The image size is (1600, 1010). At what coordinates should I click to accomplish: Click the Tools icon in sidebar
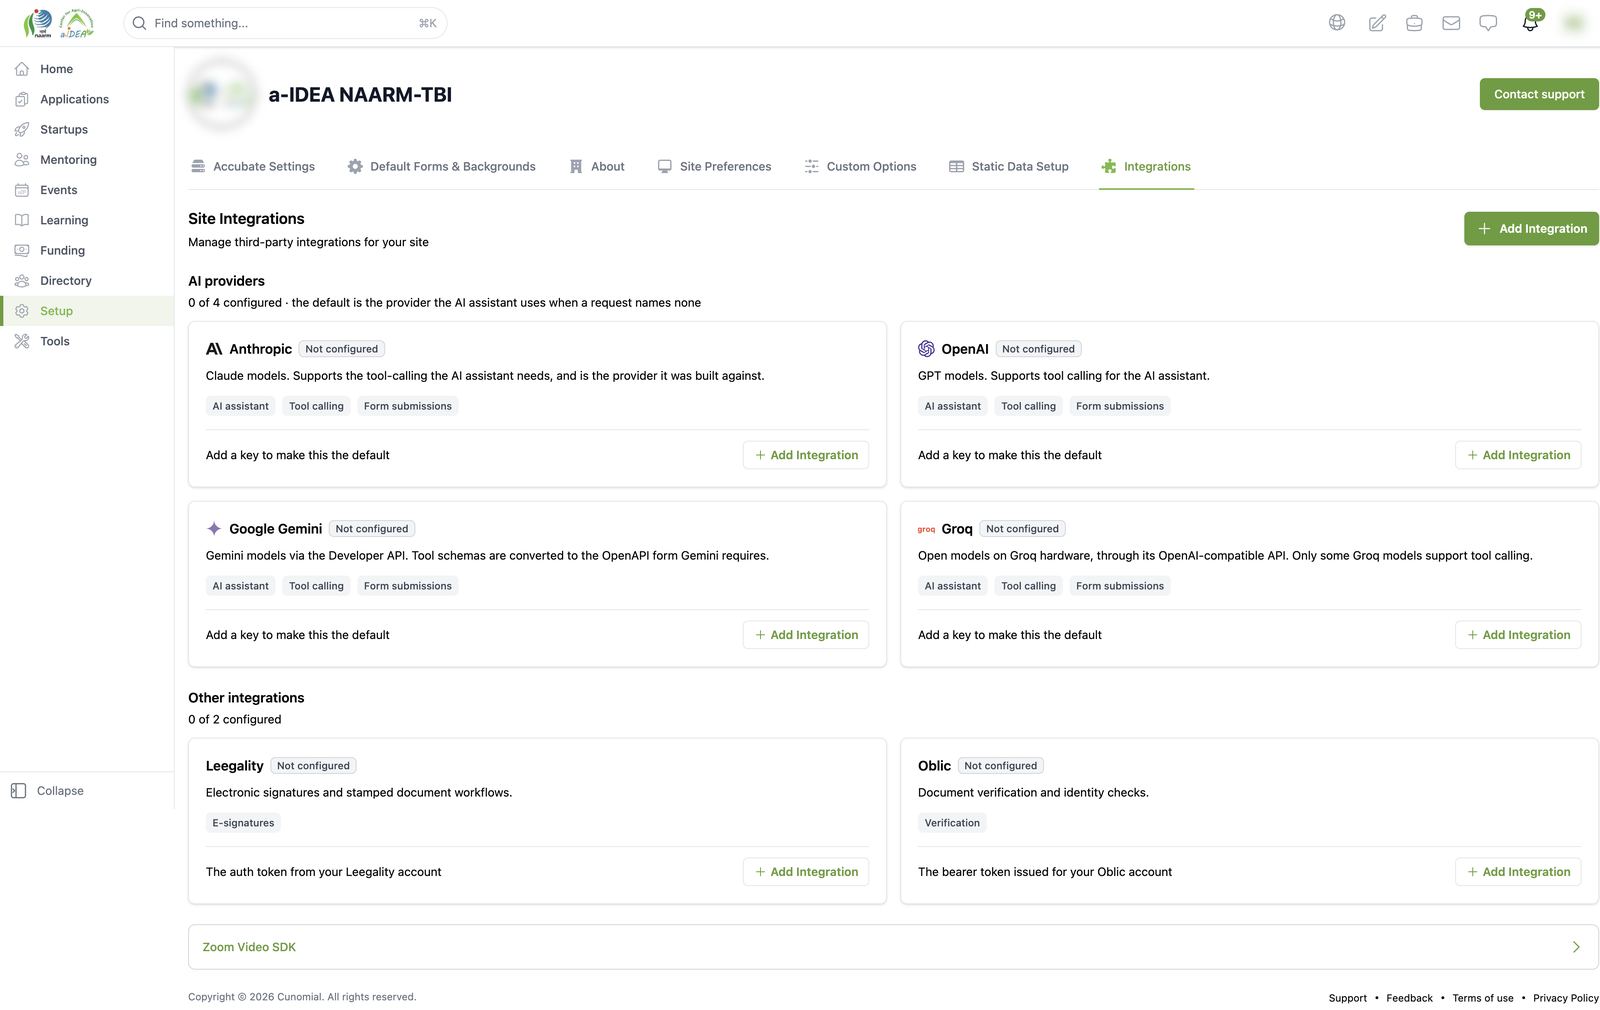point(22,341)
